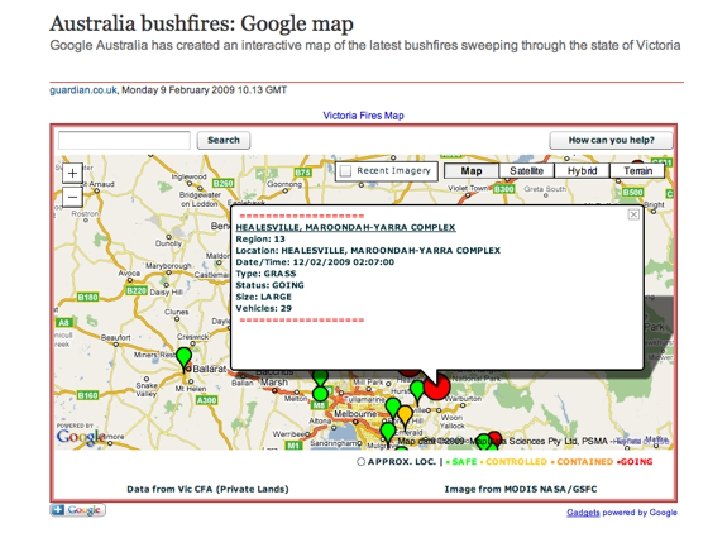Click the CONTROLLED legend label
The height and width of the screenshot is (540, 720).
(x=516, y=461)
